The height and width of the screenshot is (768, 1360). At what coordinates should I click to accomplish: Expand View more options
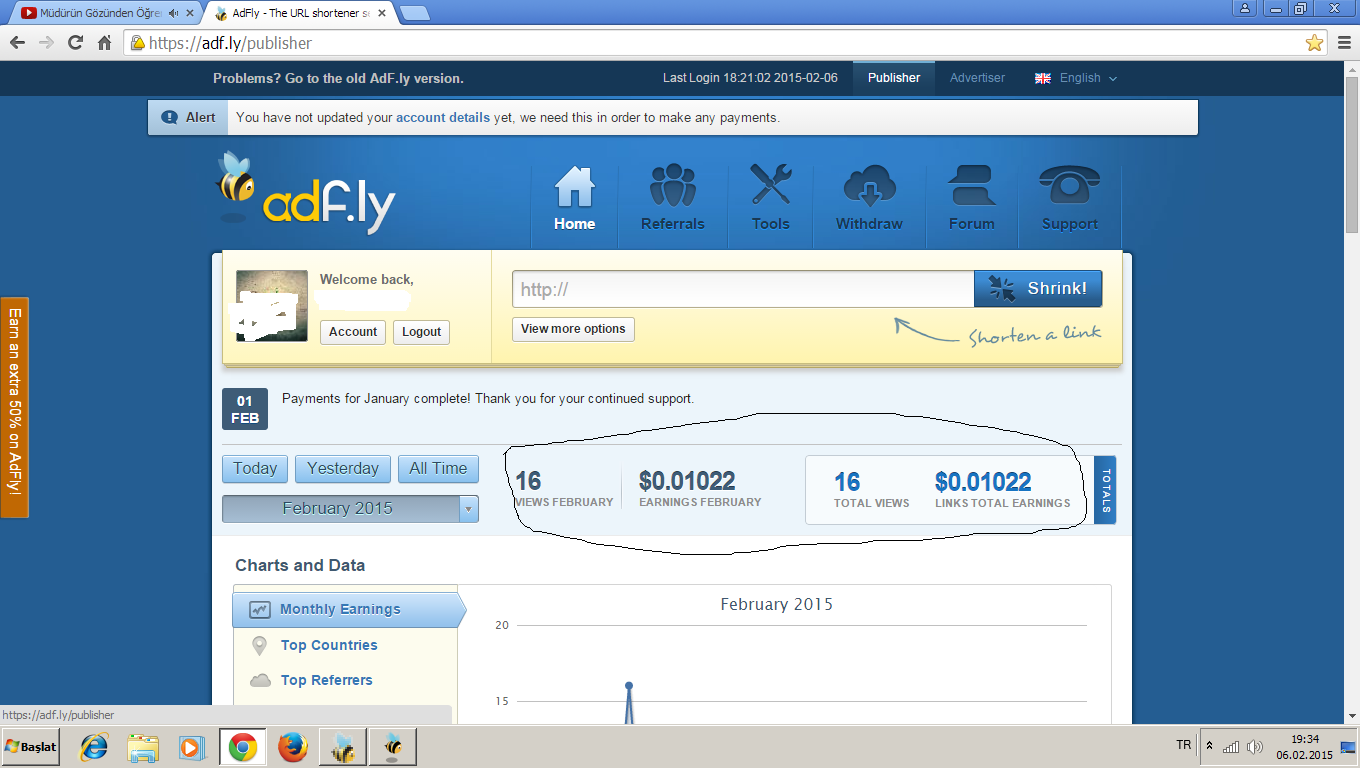573,329
